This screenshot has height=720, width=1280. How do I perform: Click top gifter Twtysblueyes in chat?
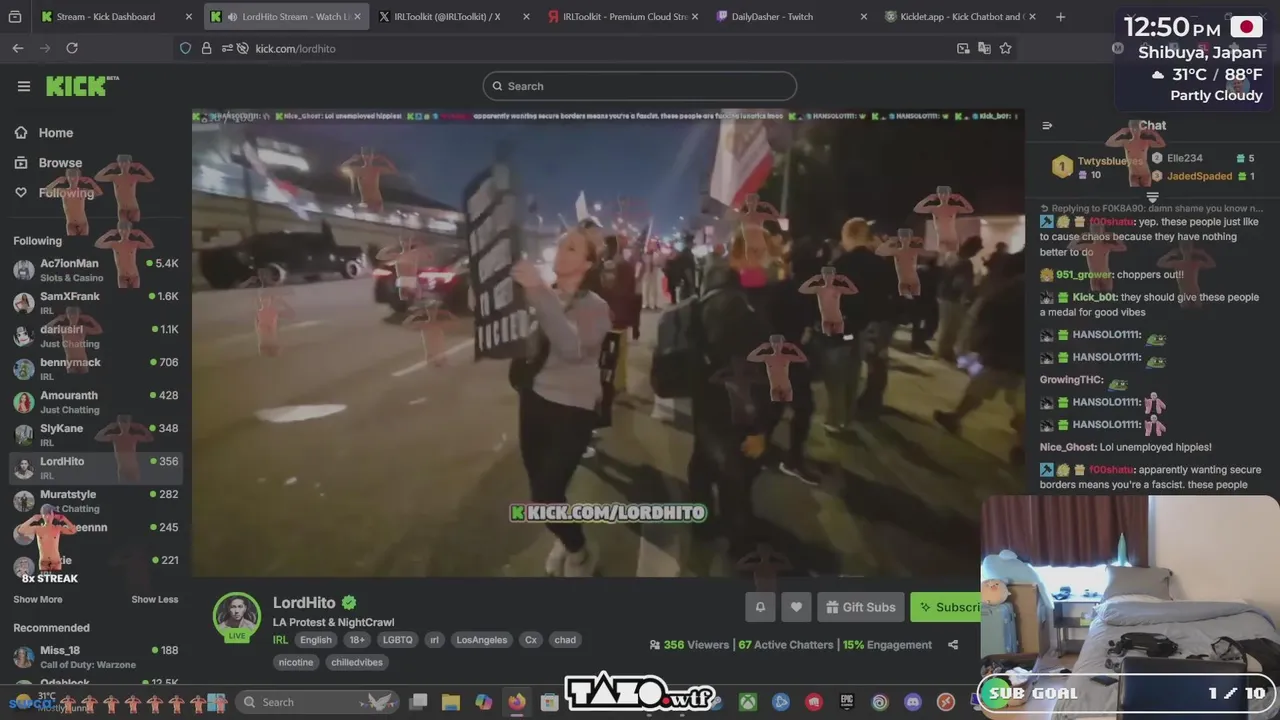coord(1110,161)
